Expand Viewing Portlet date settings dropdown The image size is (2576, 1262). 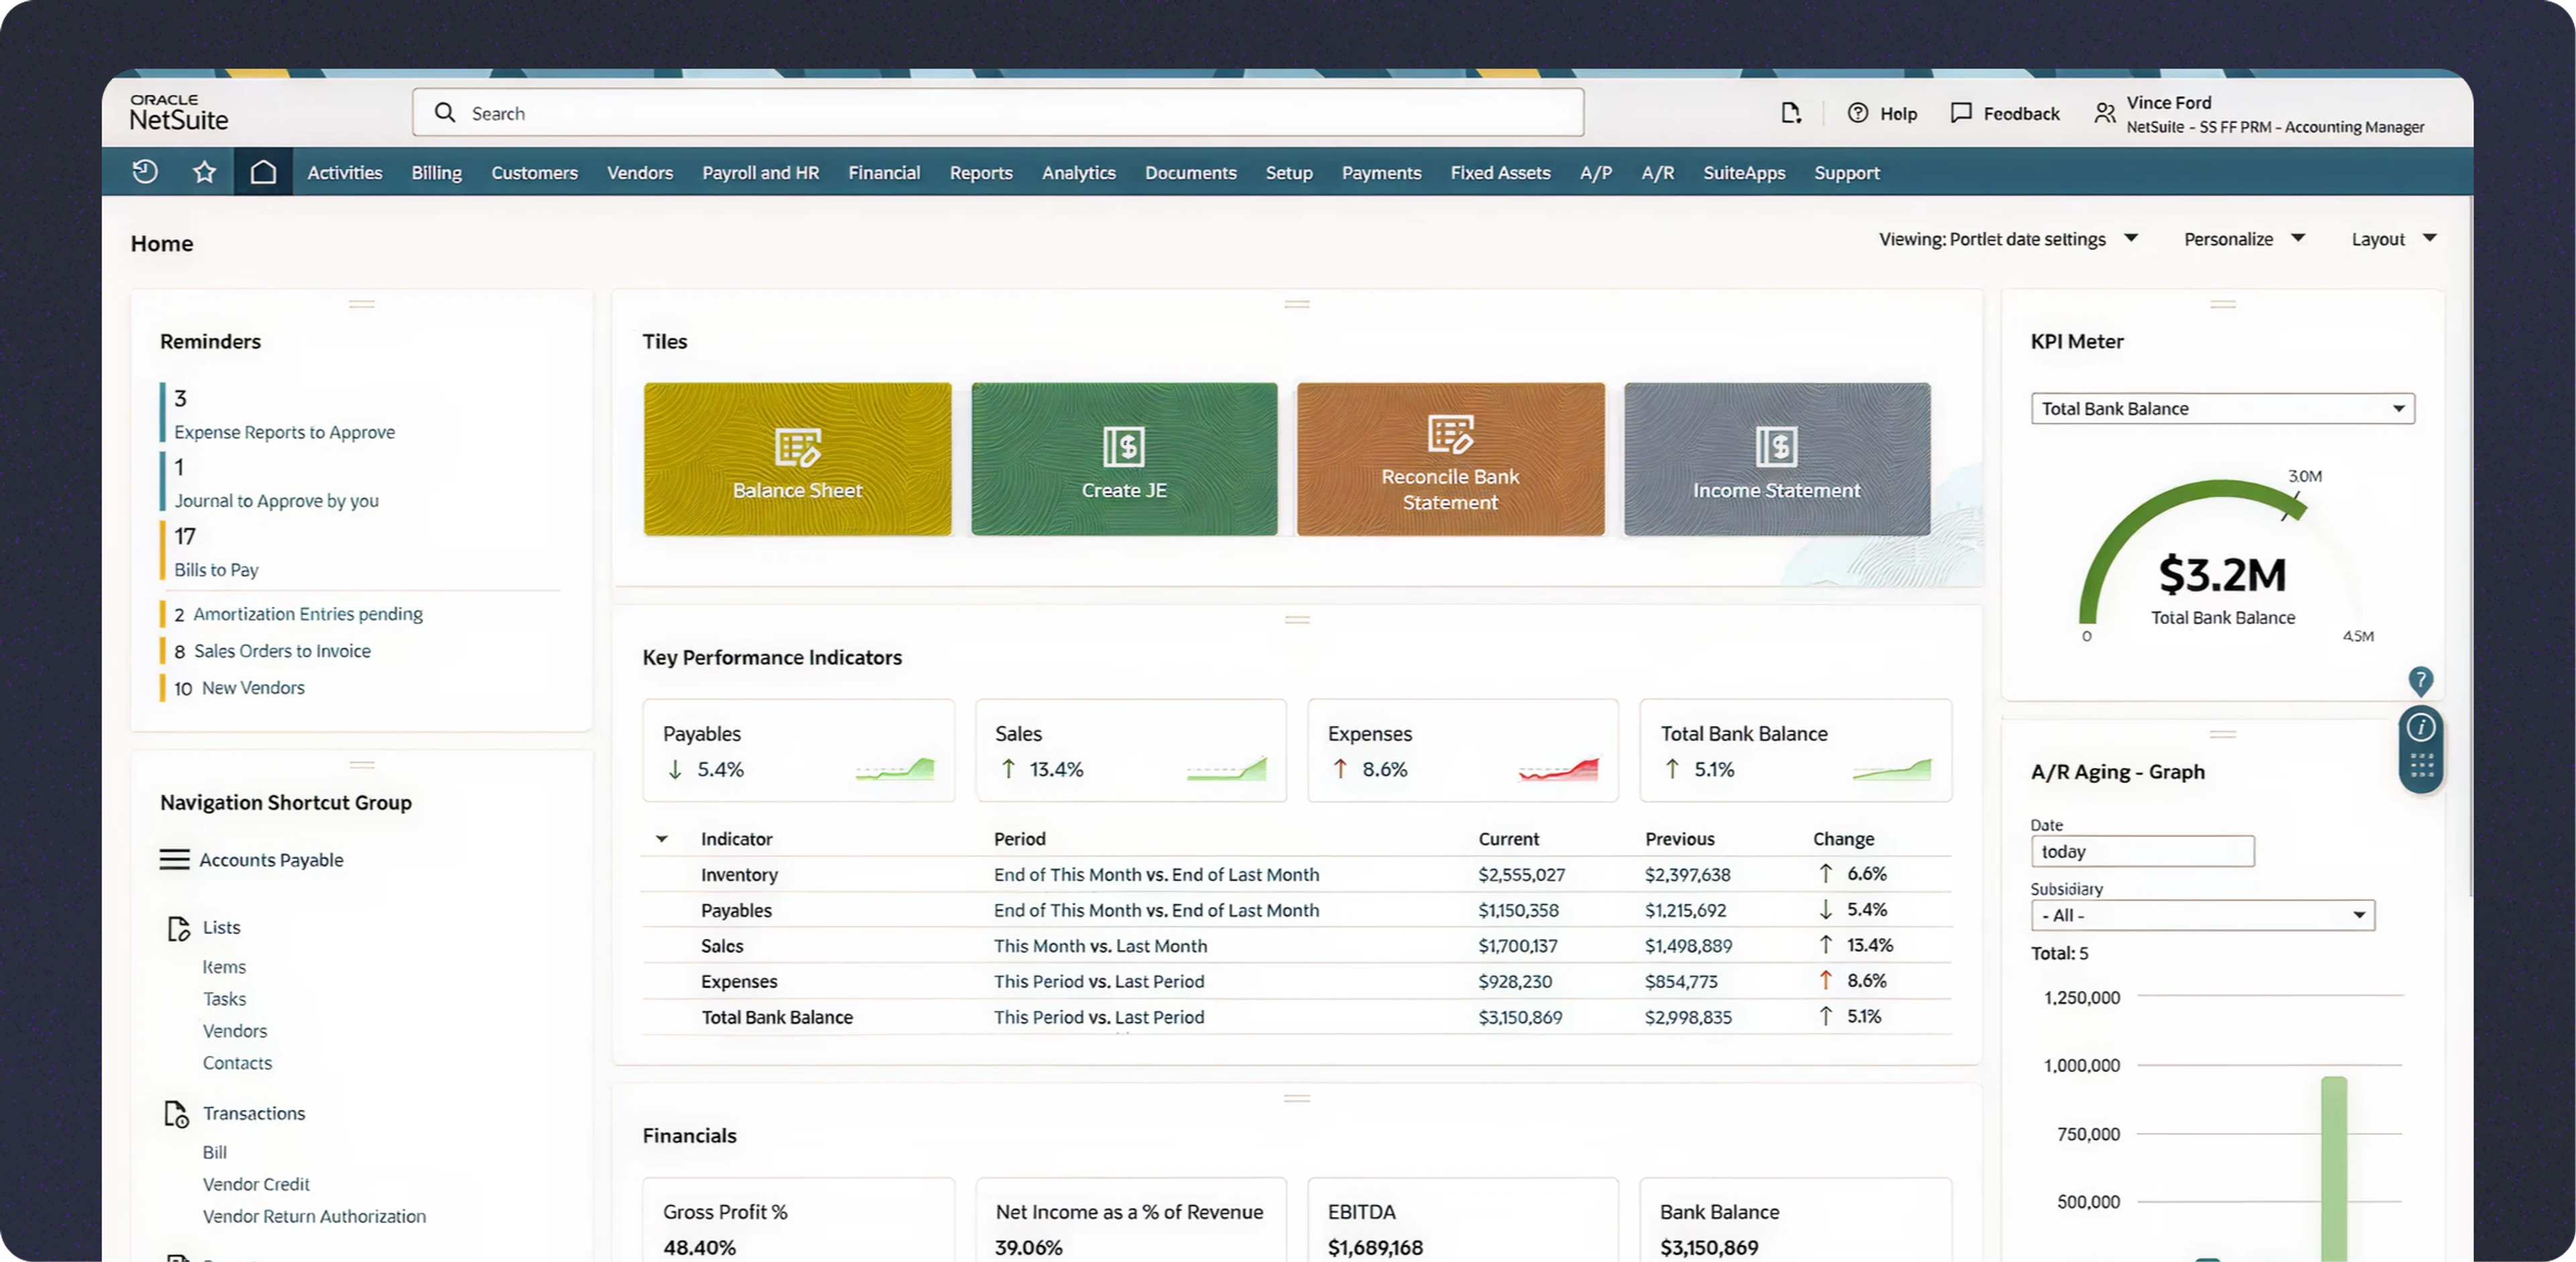click(2008, 239)
